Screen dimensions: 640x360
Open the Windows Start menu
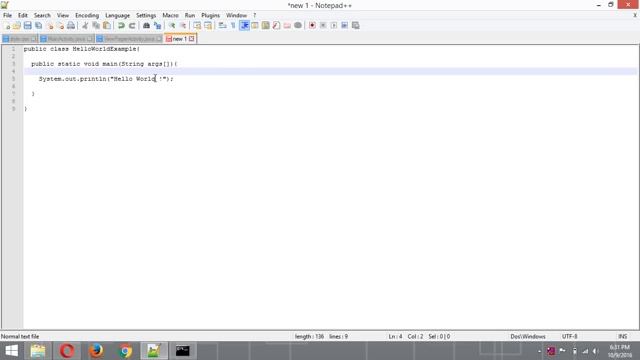click(11, 351)
